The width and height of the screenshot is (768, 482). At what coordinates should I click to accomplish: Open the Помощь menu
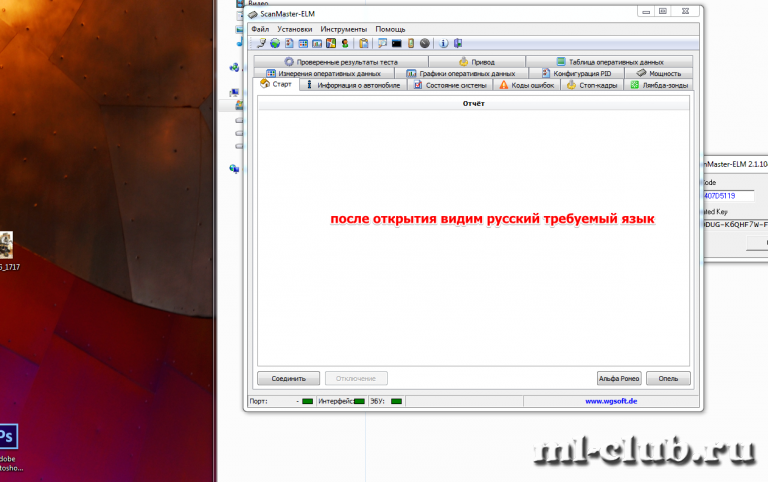[390, 29]
